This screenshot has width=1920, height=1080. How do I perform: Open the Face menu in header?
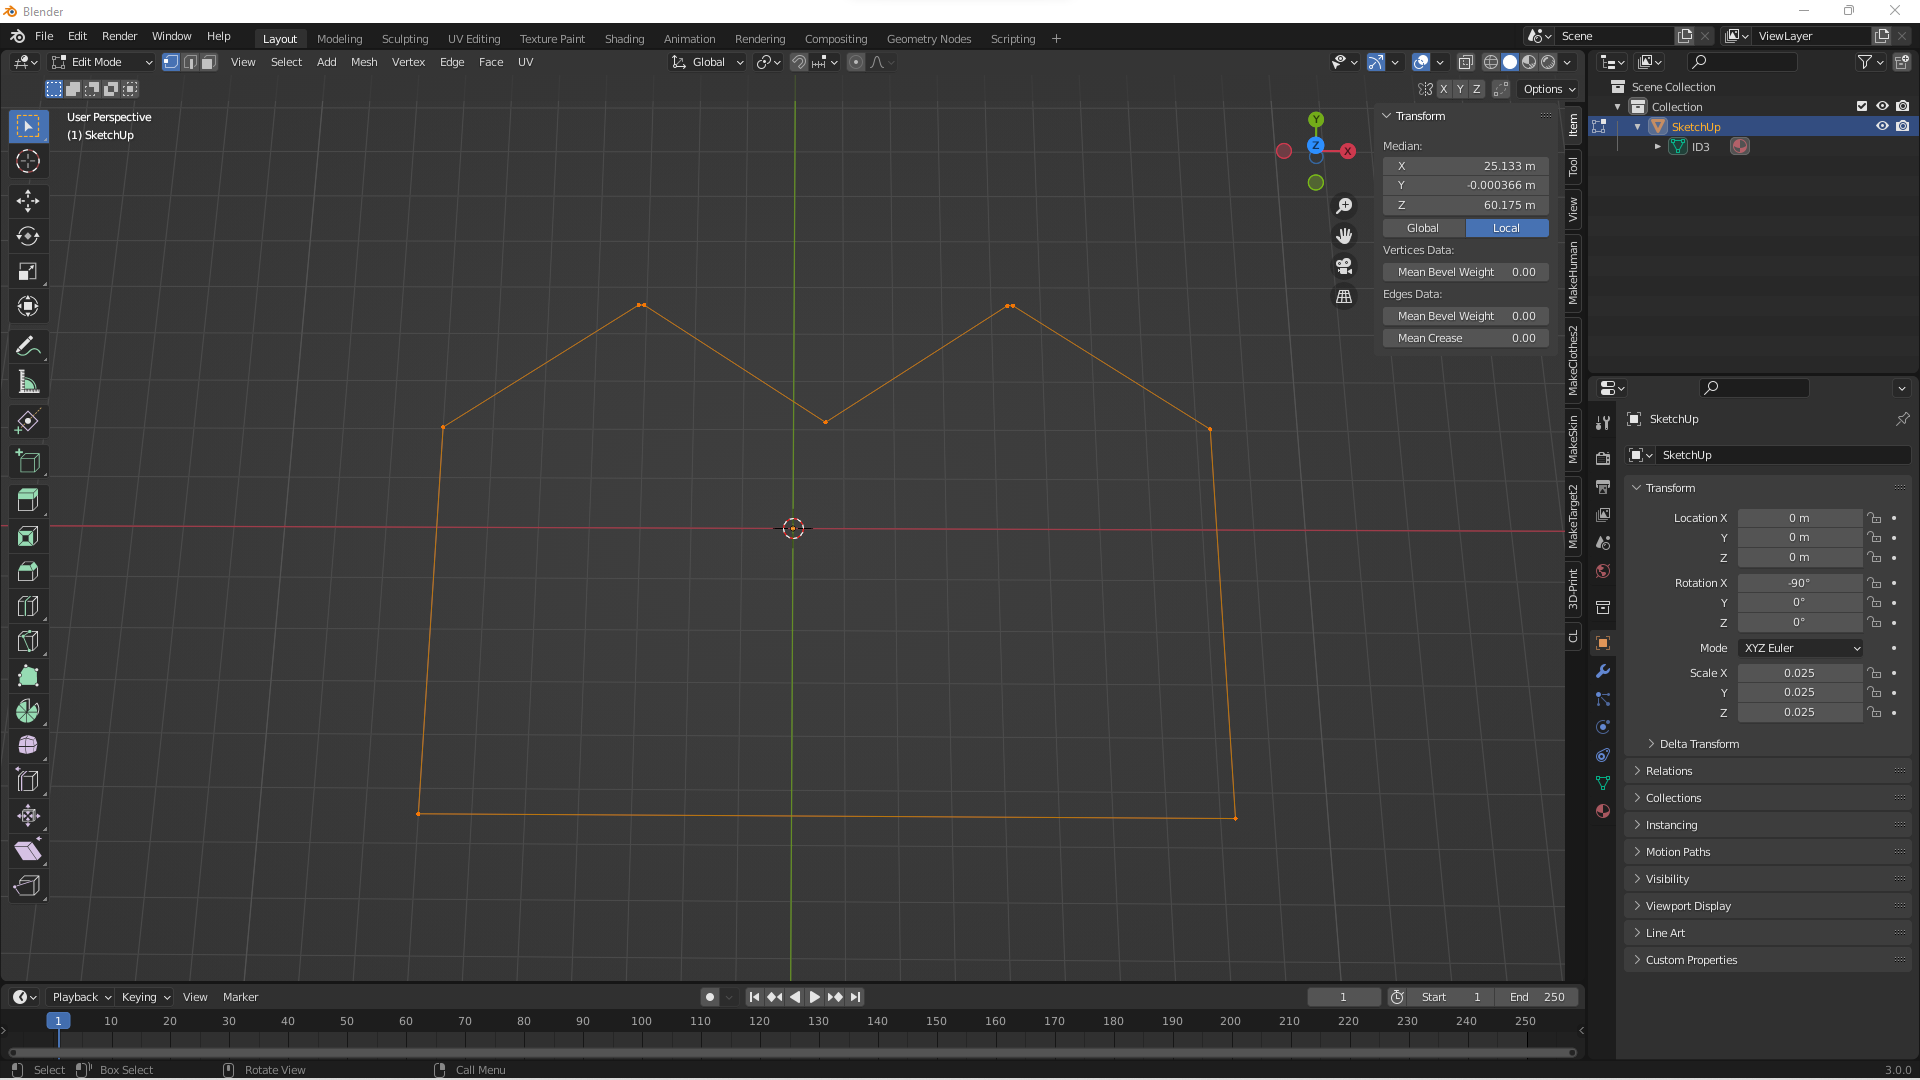489,62
